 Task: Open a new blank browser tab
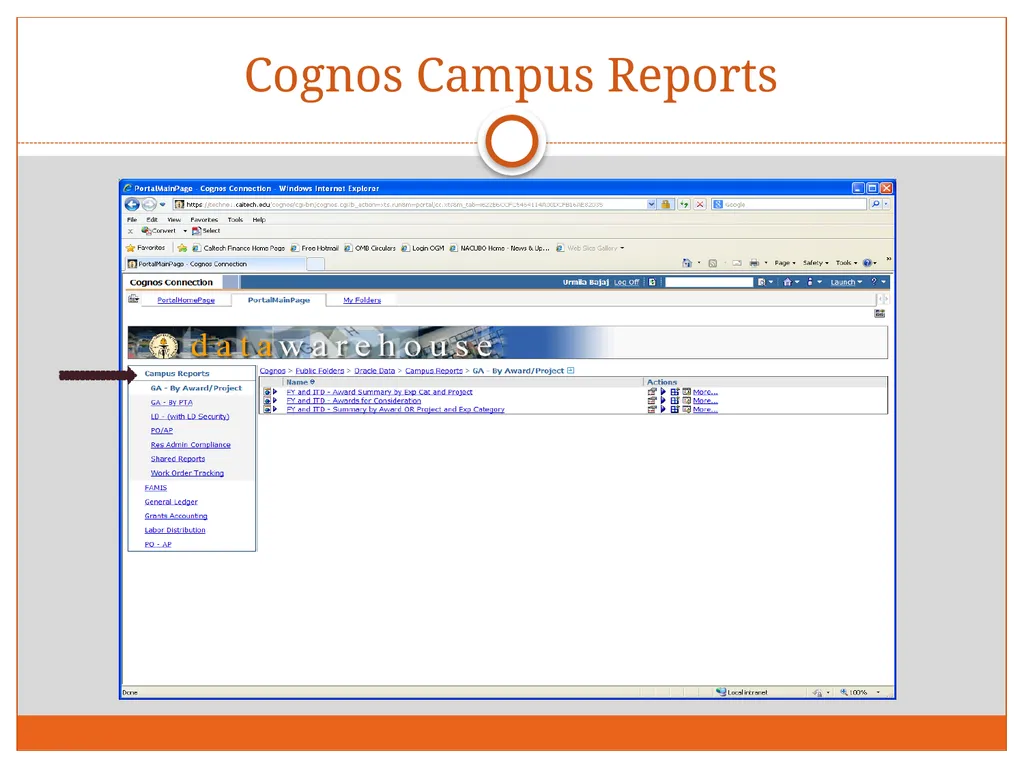coord(315,264)
